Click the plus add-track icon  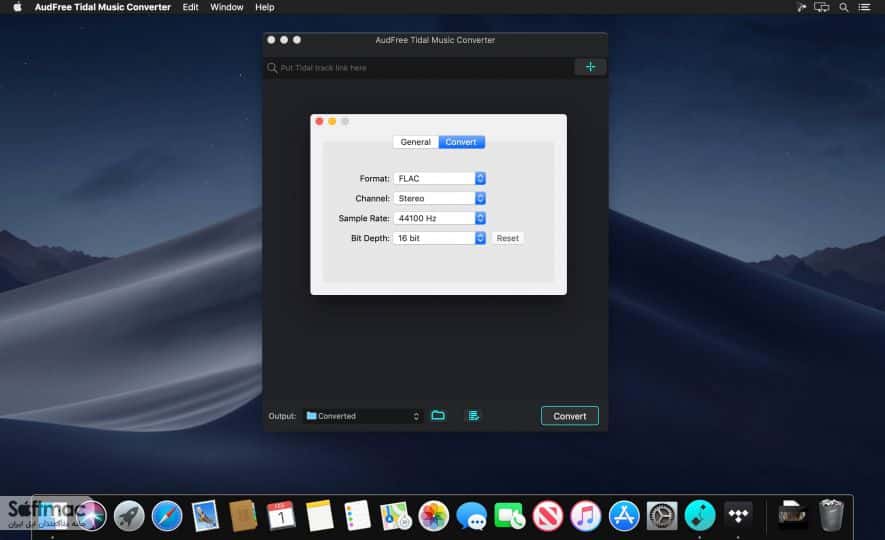pyautogui.click(x=590, y=67)
